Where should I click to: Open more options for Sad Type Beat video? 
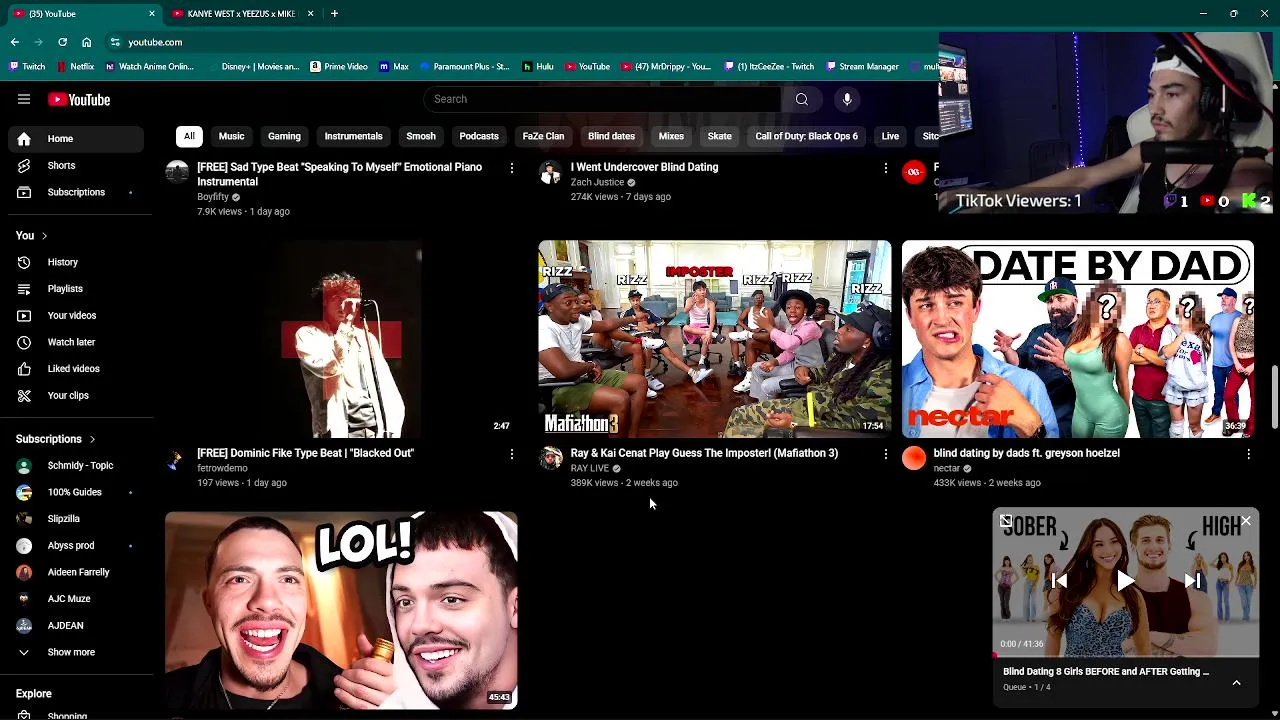(511, 168)
